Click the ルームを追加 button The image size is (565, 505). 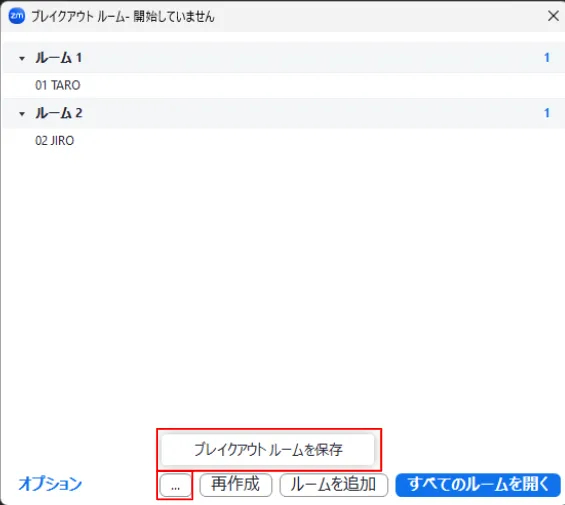point(334,485)
